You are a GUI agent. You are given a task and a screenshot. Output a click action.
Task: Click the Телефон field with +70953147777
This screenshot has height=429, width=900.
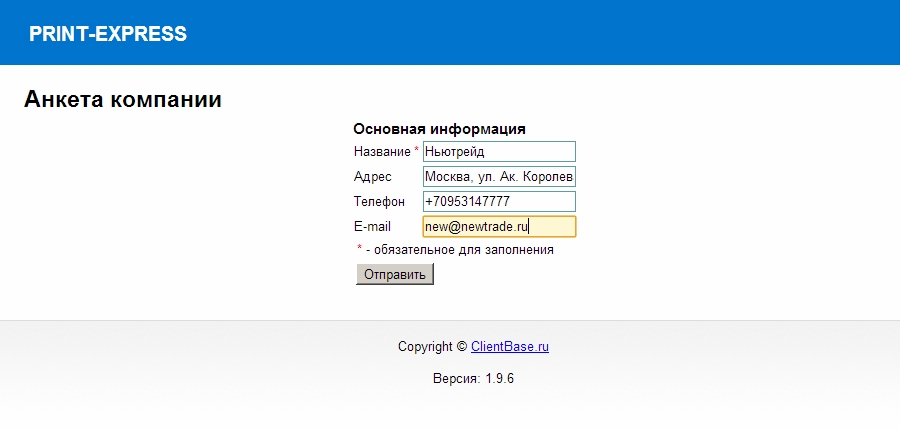point(499,202)
